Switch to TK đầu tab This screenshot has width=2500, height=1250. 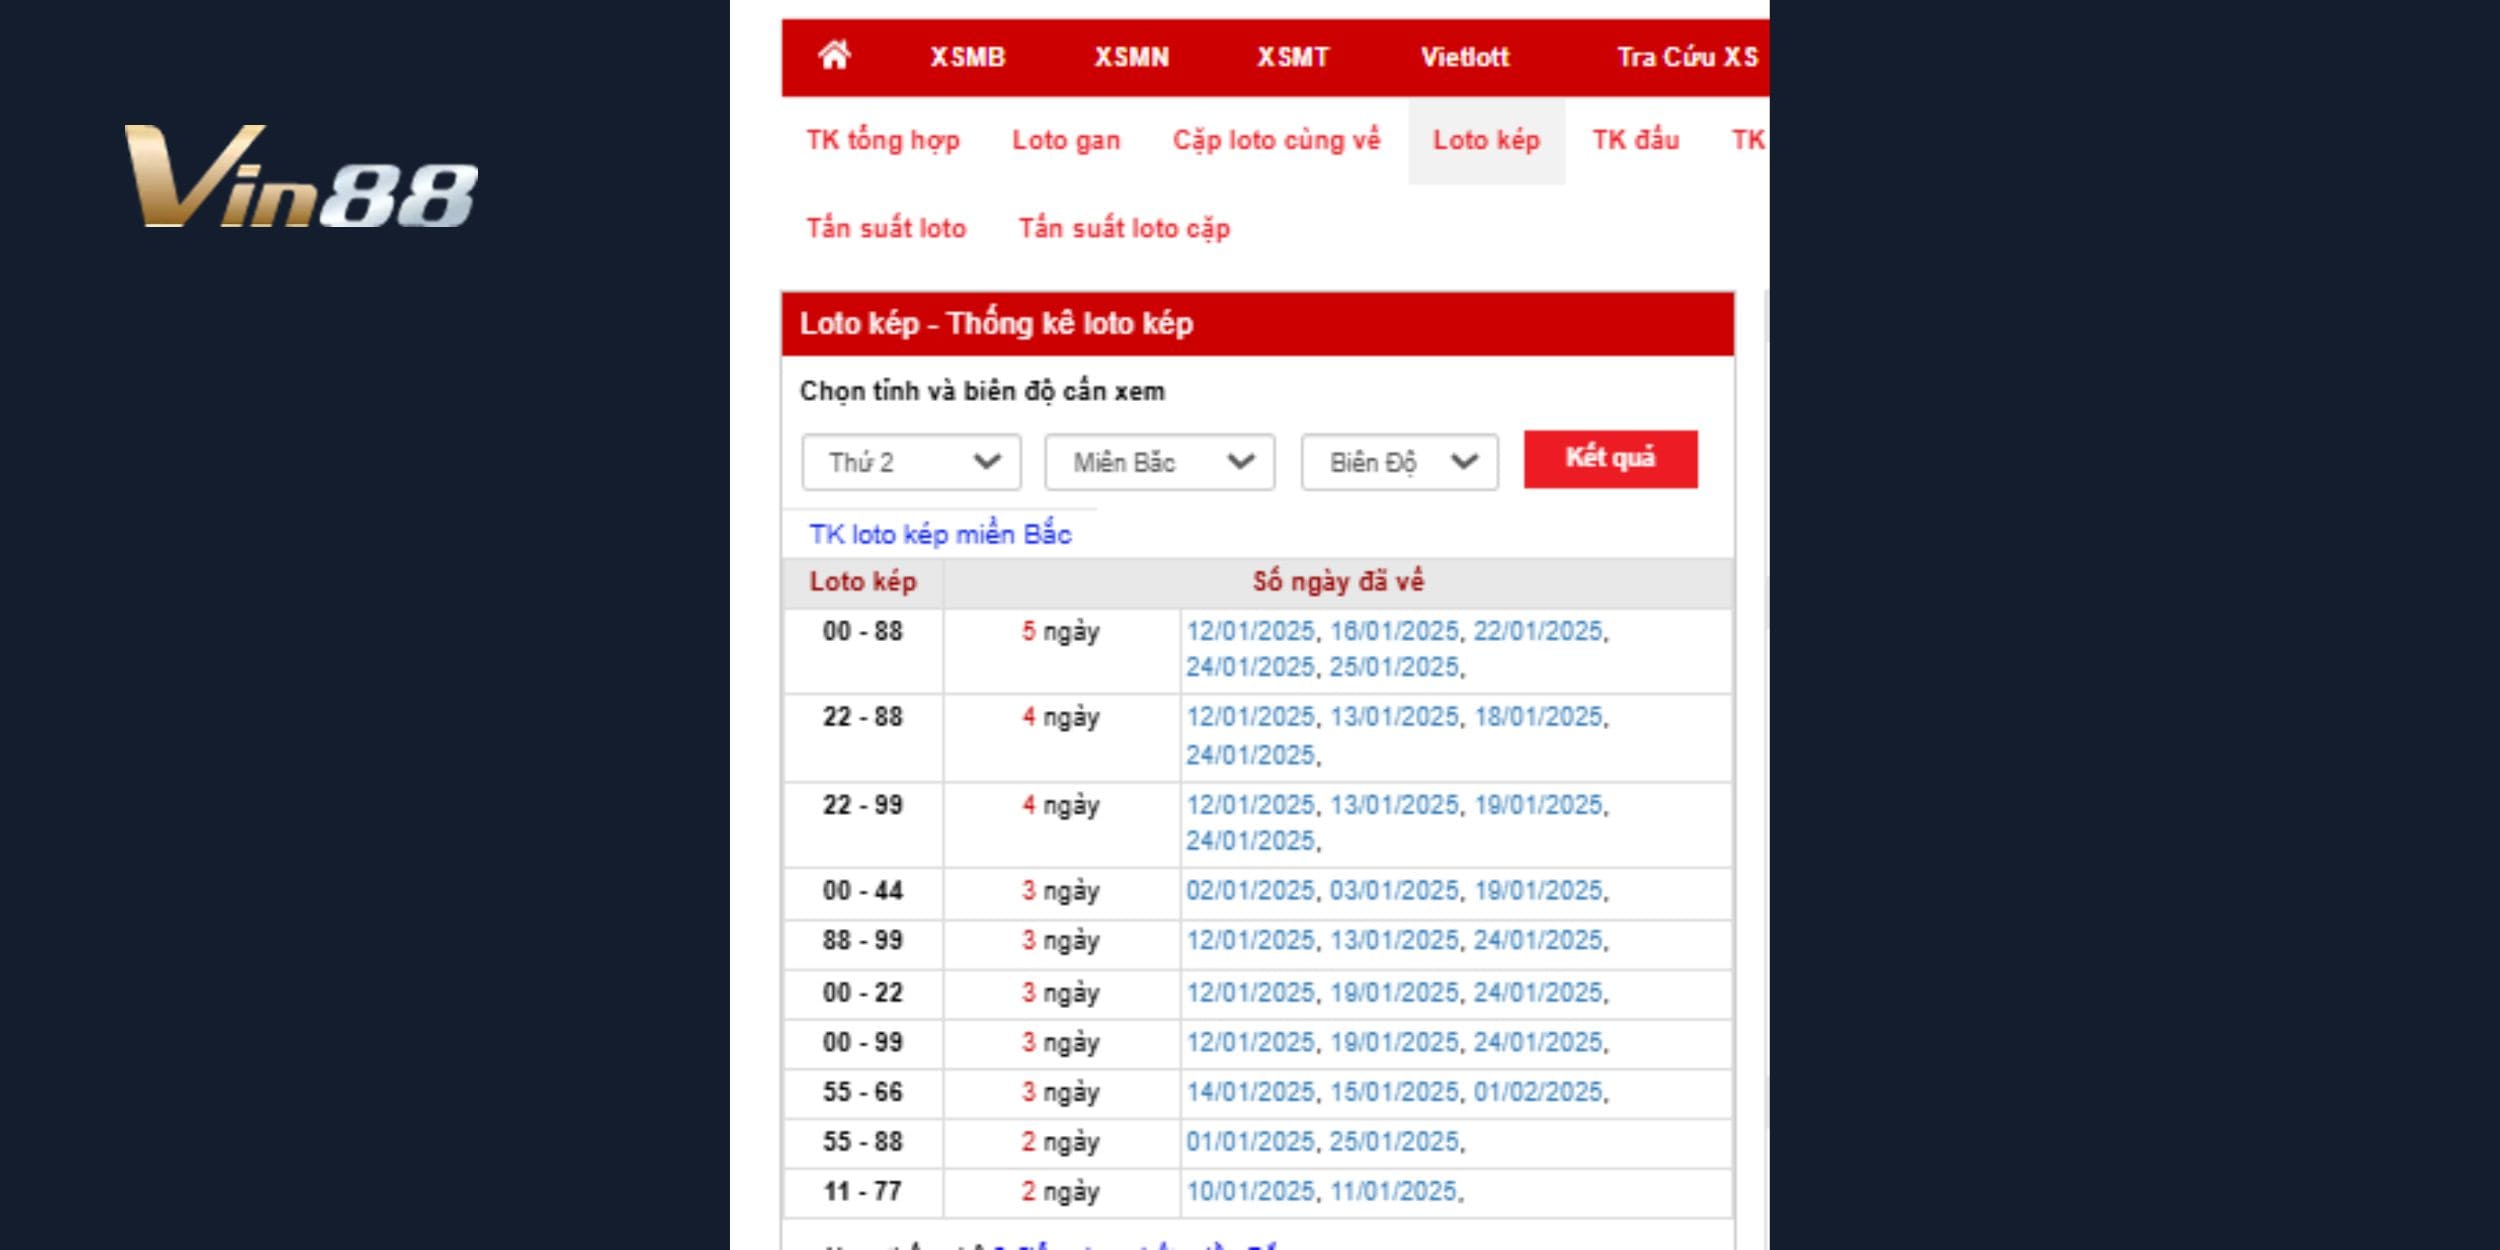point(1635,141)
